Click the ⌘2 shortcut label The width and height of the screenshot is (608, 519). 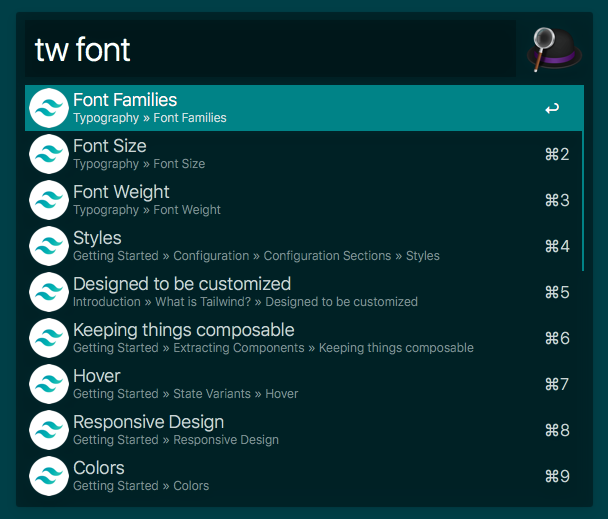[557, 154]
